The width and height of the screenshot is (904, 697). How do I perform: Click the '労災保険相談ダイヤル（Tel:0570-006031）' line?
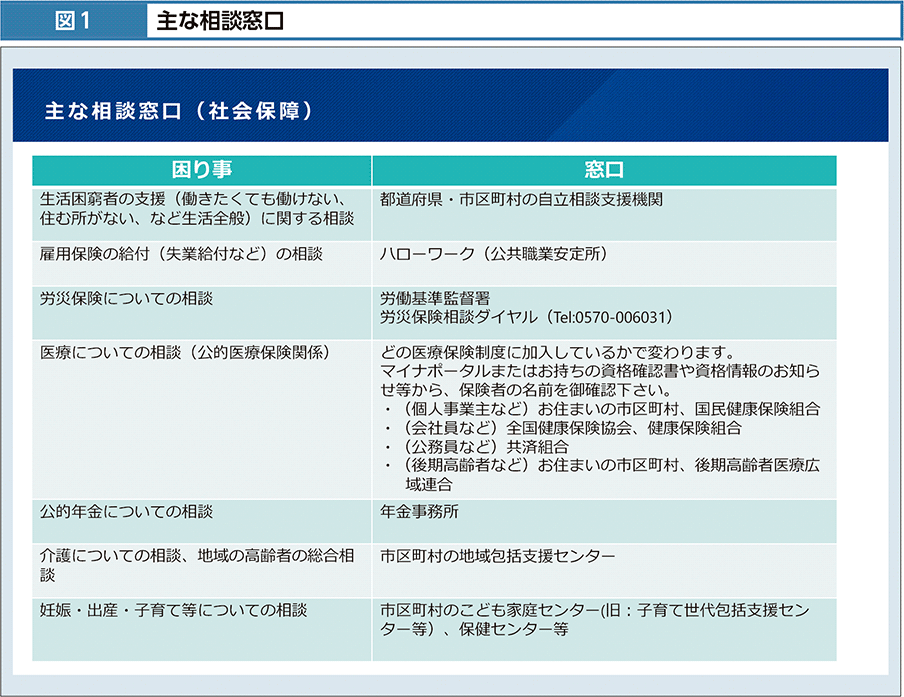click(526, 317)
